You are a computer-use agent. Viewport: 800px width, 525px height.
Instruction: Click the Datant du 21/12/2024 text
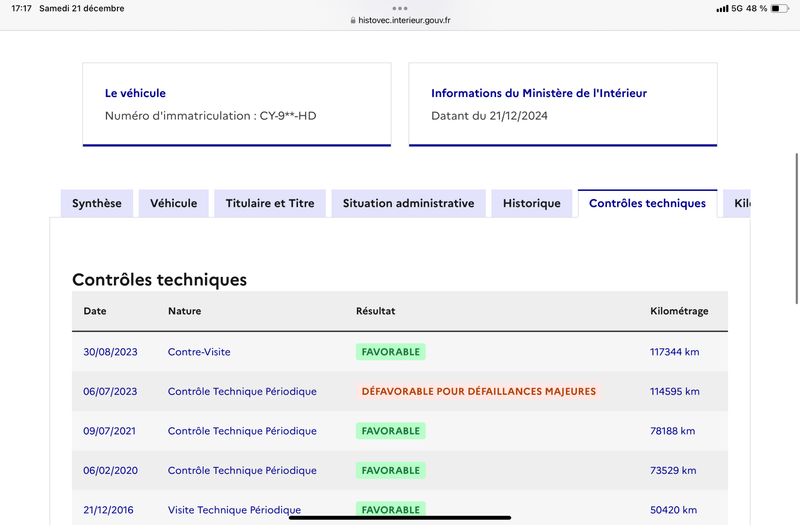[x=489, y=116]
